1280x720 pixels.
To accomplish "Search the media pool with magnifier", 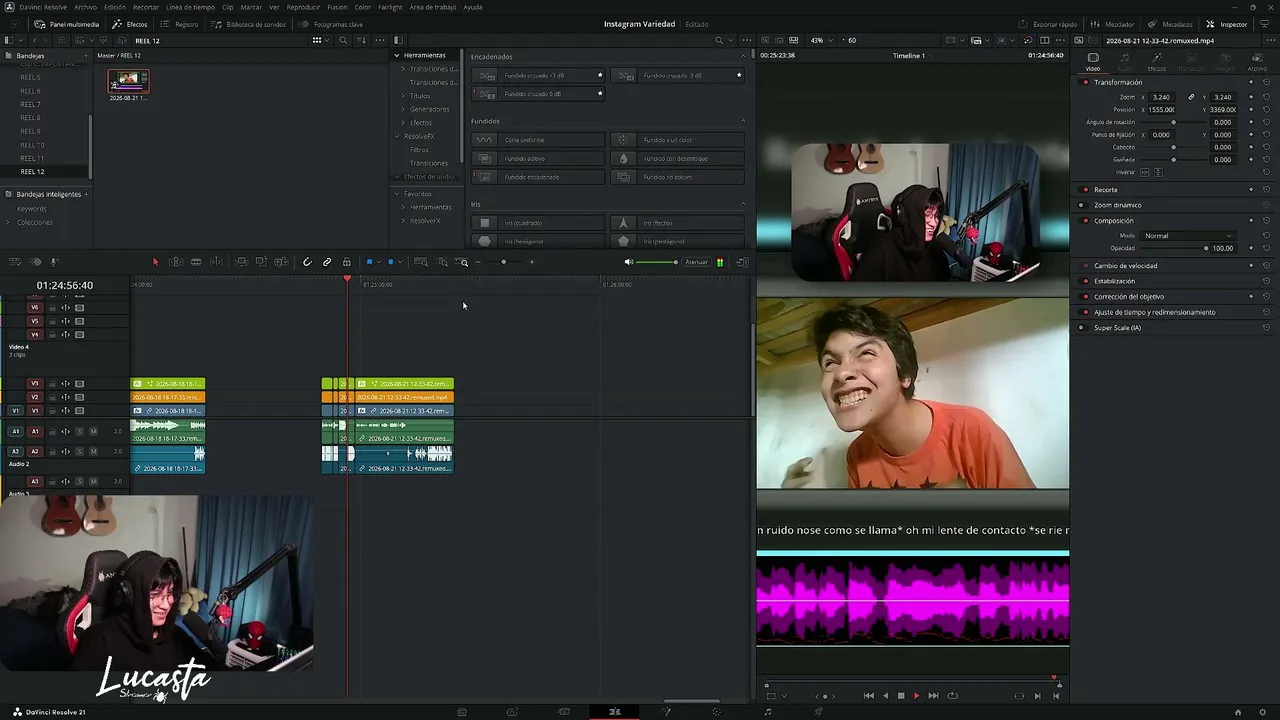I will coord(343,40).
